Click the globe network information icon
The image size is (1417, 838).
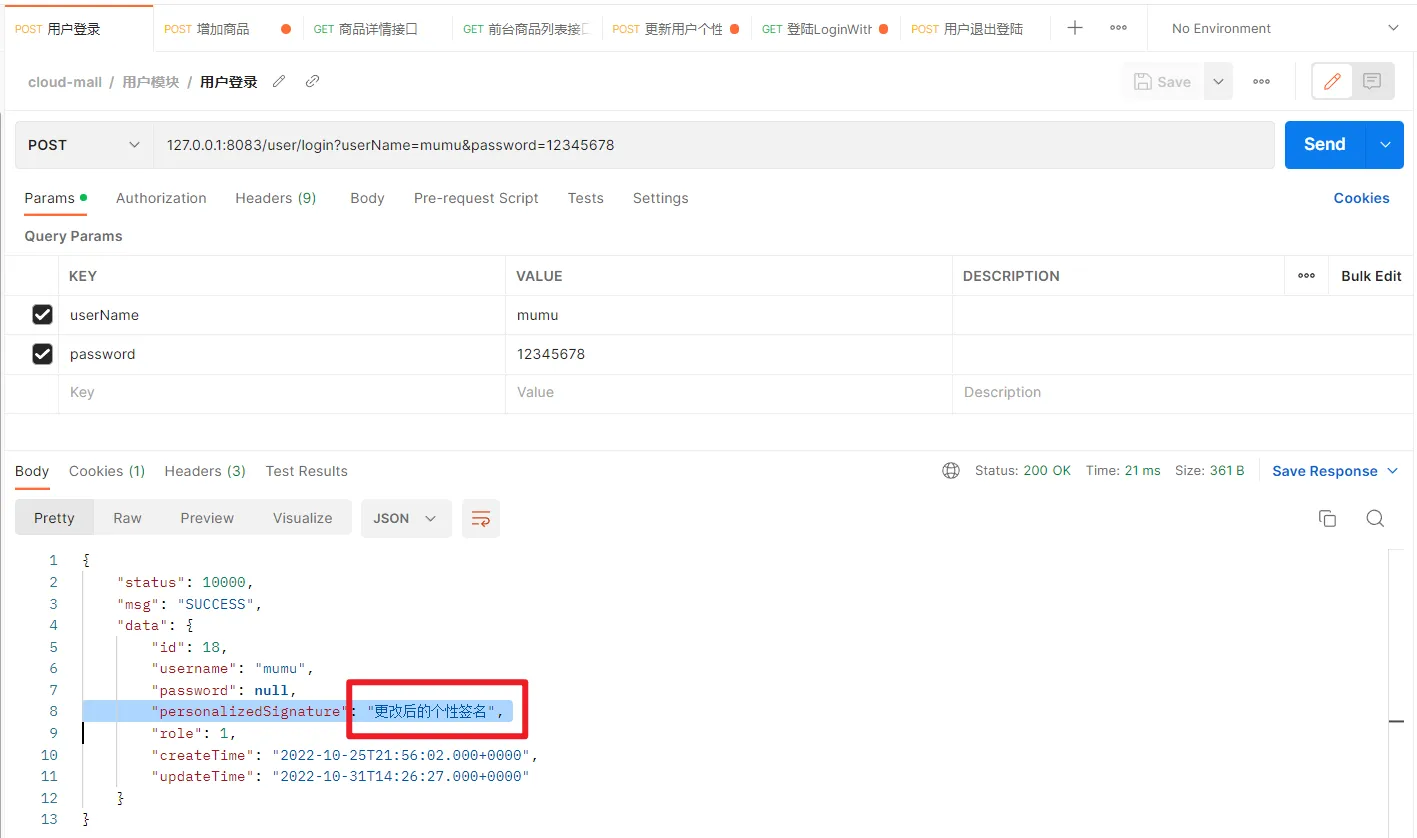951,471
